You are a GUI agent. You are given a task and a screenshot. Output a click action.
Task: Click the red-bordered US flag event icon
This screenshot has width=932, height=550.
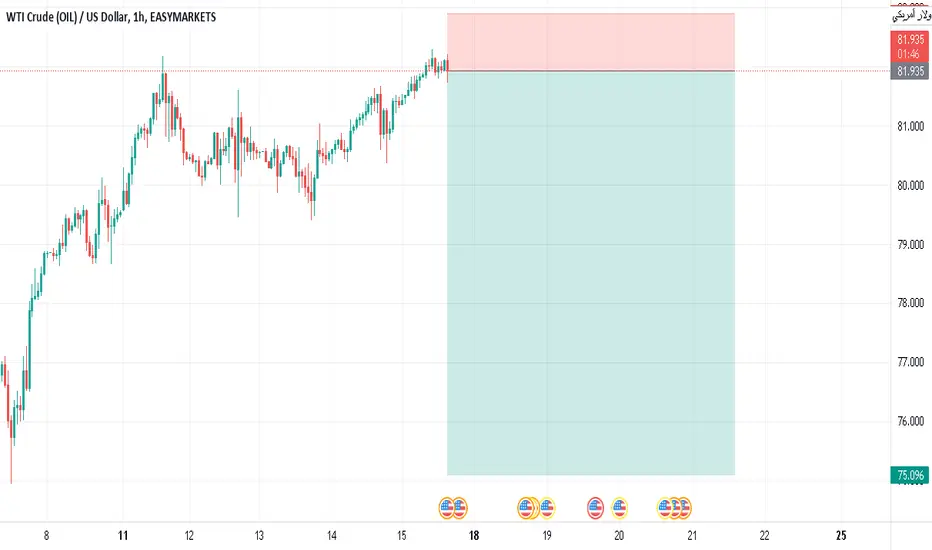point(595,508)
